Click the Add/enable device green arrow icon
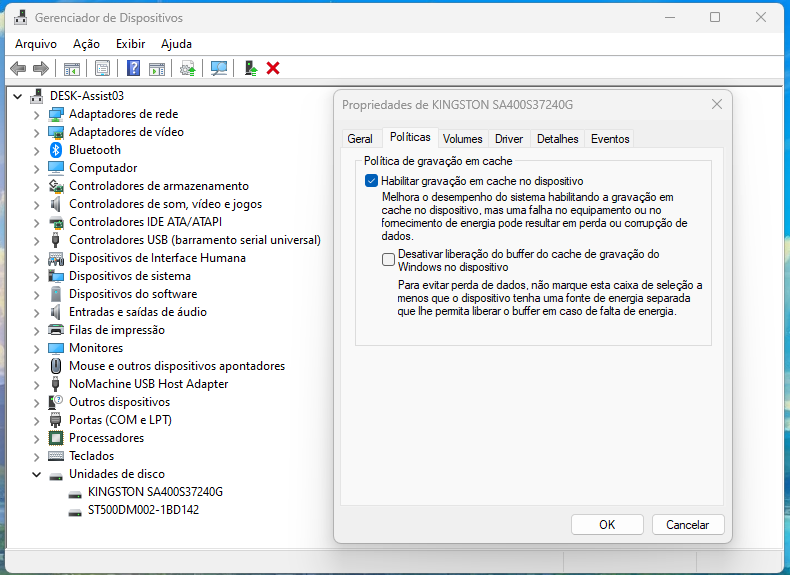This screenshot has width=790, height=575. point(250,69)
